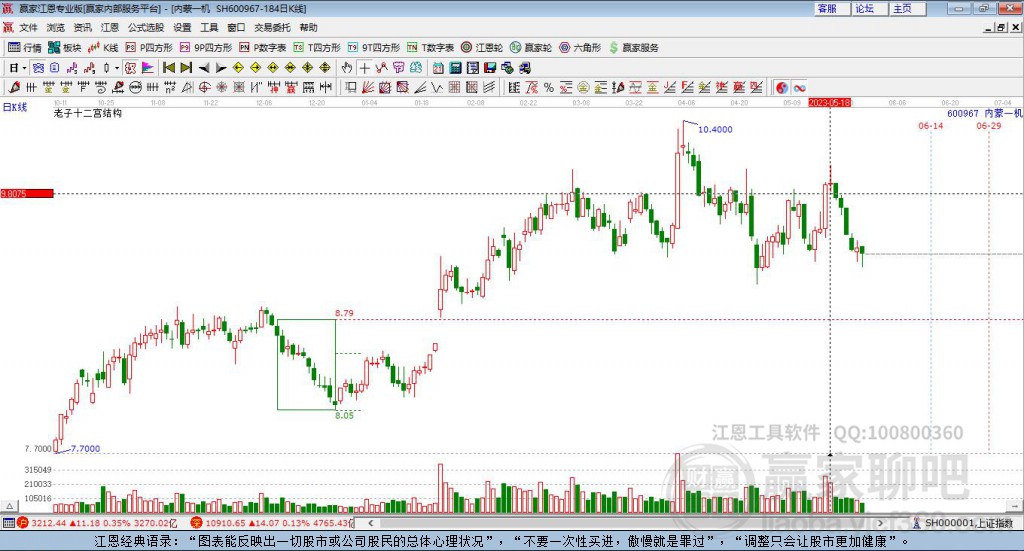Open the 江恩轮 Gann wheel
1024x551 pixels.
click(x=482, y=48)
